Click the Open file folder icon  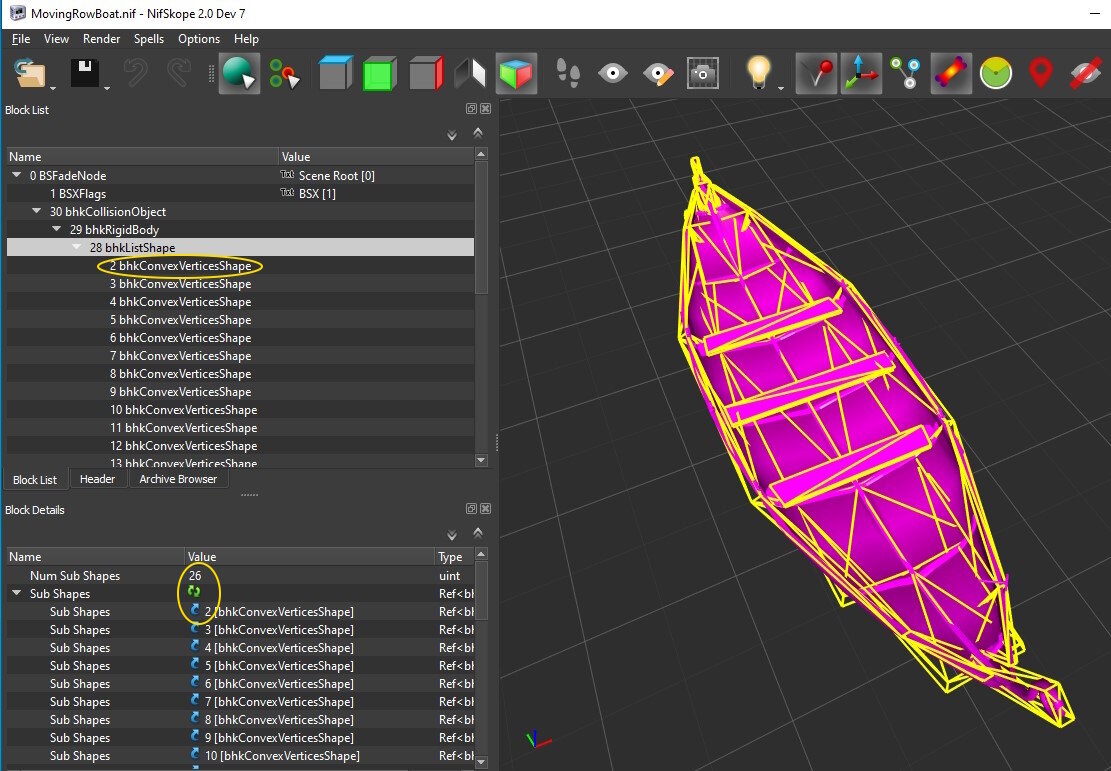click(31, 74)
